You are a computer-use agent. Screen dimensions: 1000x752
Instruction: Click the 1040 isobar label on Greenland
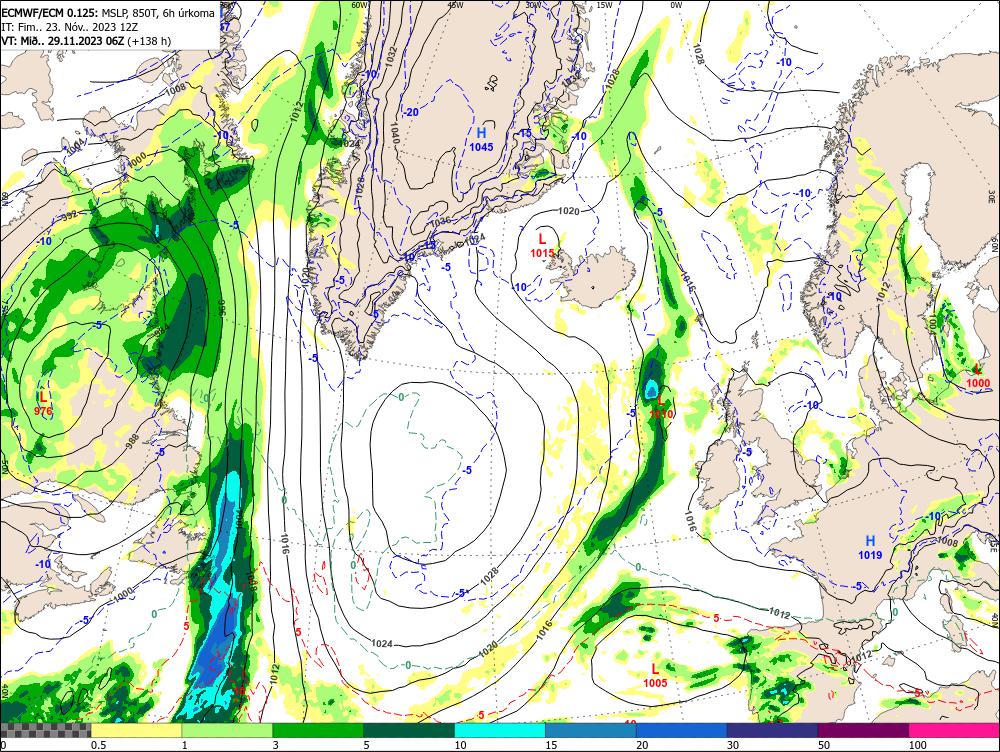[x=395, y=133]
